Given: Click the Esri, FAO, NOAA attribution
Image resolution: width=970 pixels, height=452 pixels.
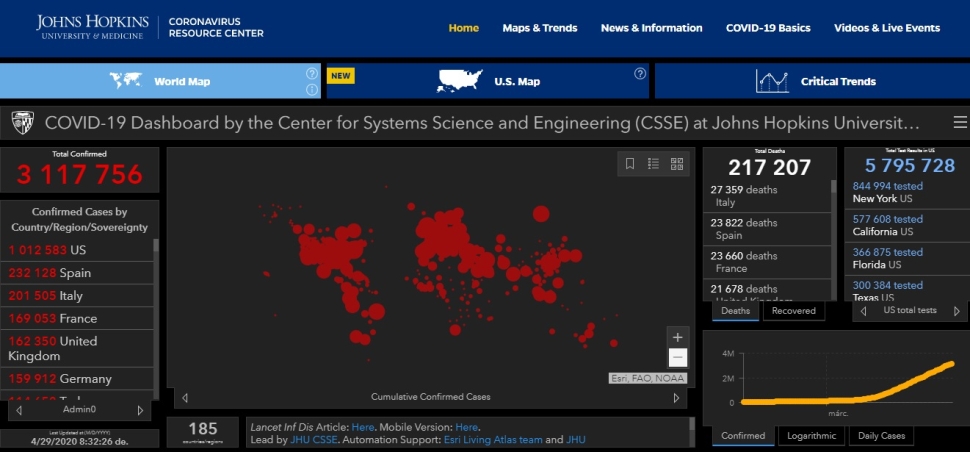Looking at the screenshot, I should tap(648, 378).
